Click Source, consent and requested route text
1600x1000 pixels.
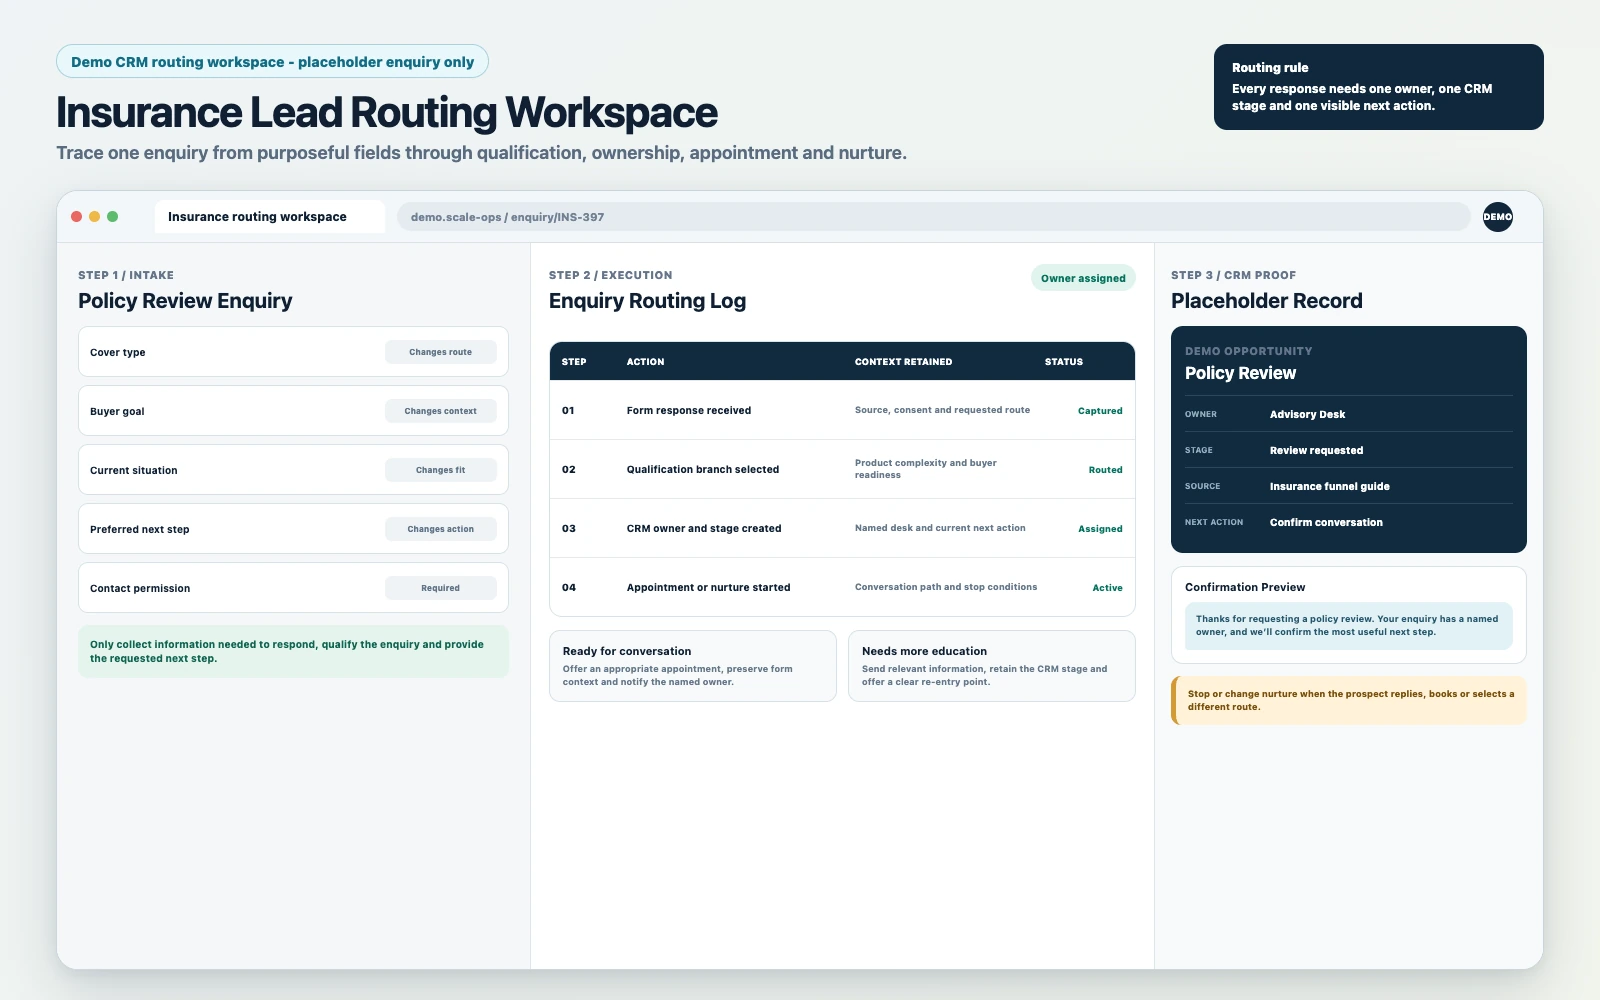[x=942, y=410]
